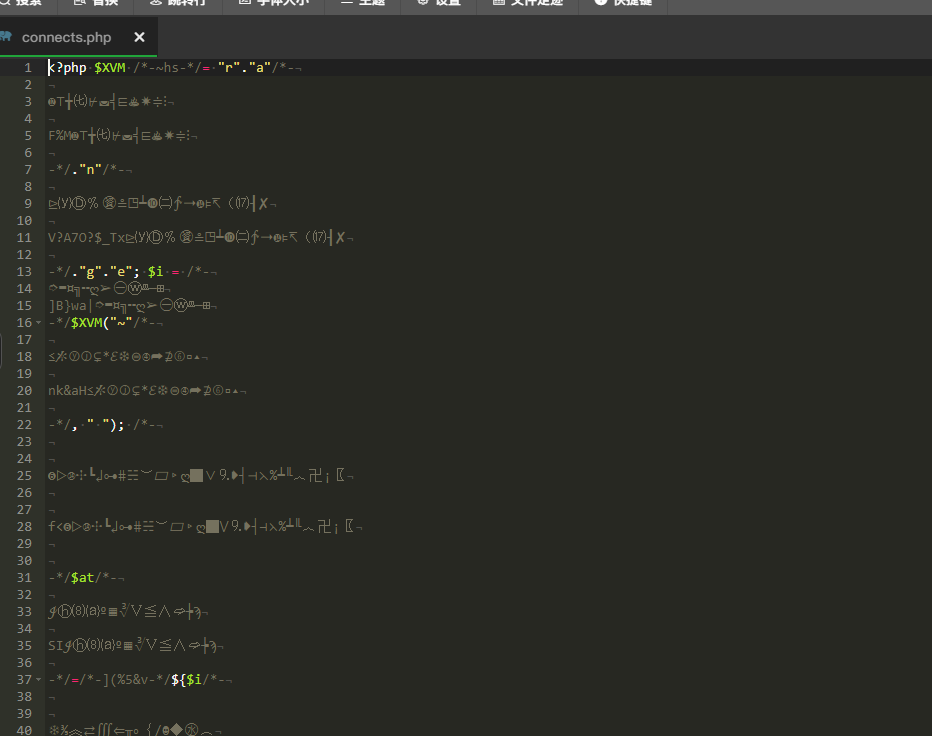Click the closing ");" on line 22
Image resolution: width=932 pixels, height=736 pixels.
click(117, 425)
